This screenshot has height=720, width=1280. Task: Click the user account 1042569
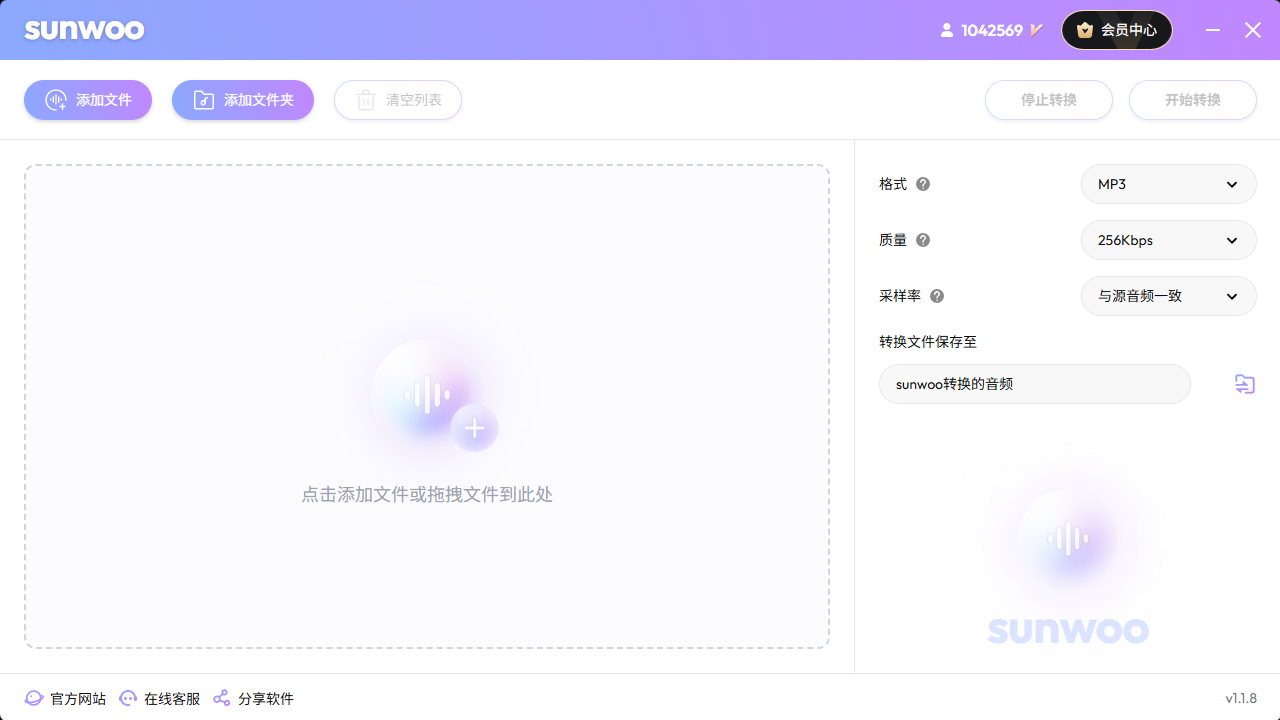coord(992,30)
